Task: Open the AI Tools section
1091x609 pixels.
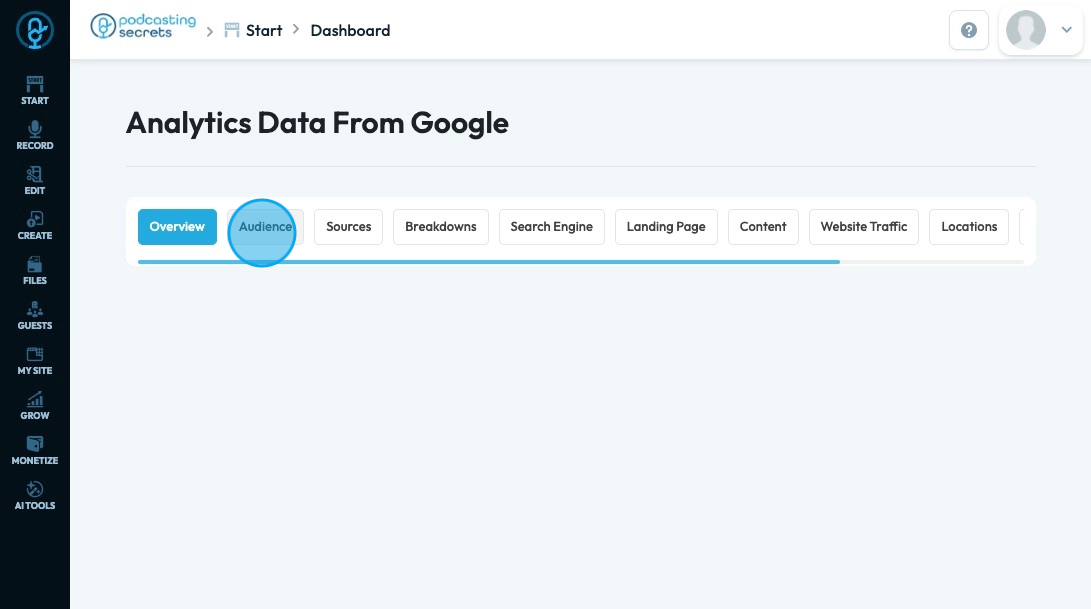Action: (x=35, y=495)
